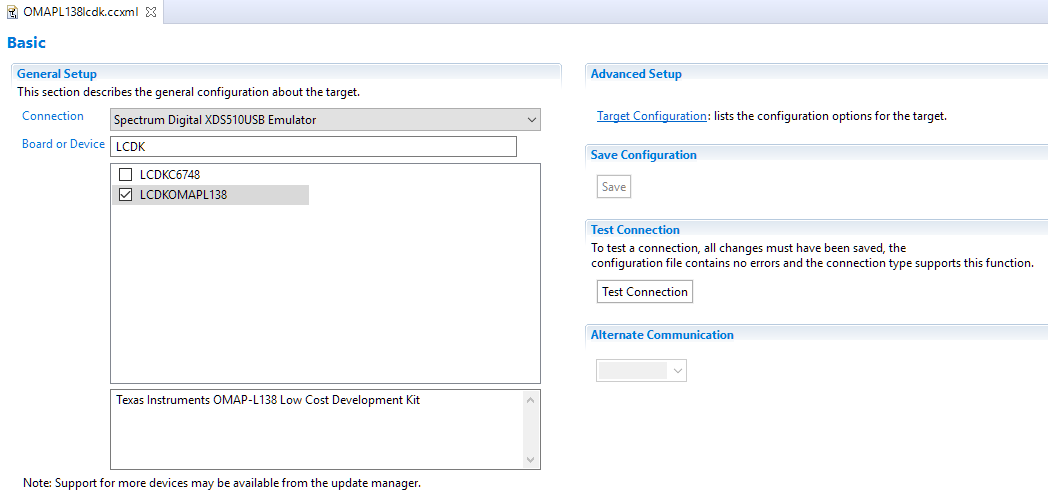The width and height of the screenshot is (1048, 504).
Task: Click the description box scroll down arrow
Action: coord(531,459)
